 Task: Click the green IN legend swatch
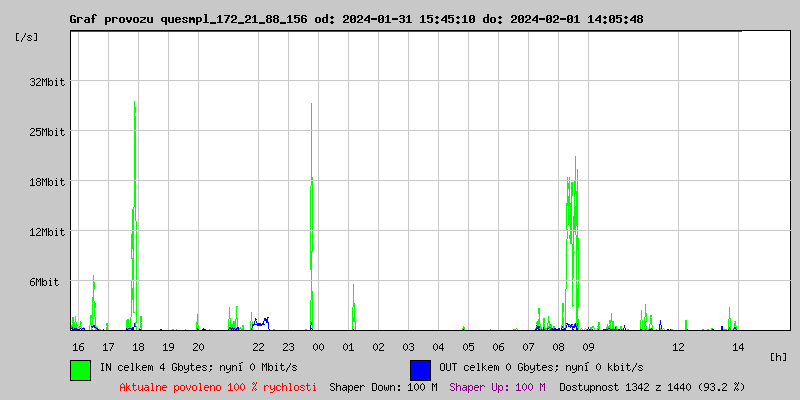click(x=80, y=369)
